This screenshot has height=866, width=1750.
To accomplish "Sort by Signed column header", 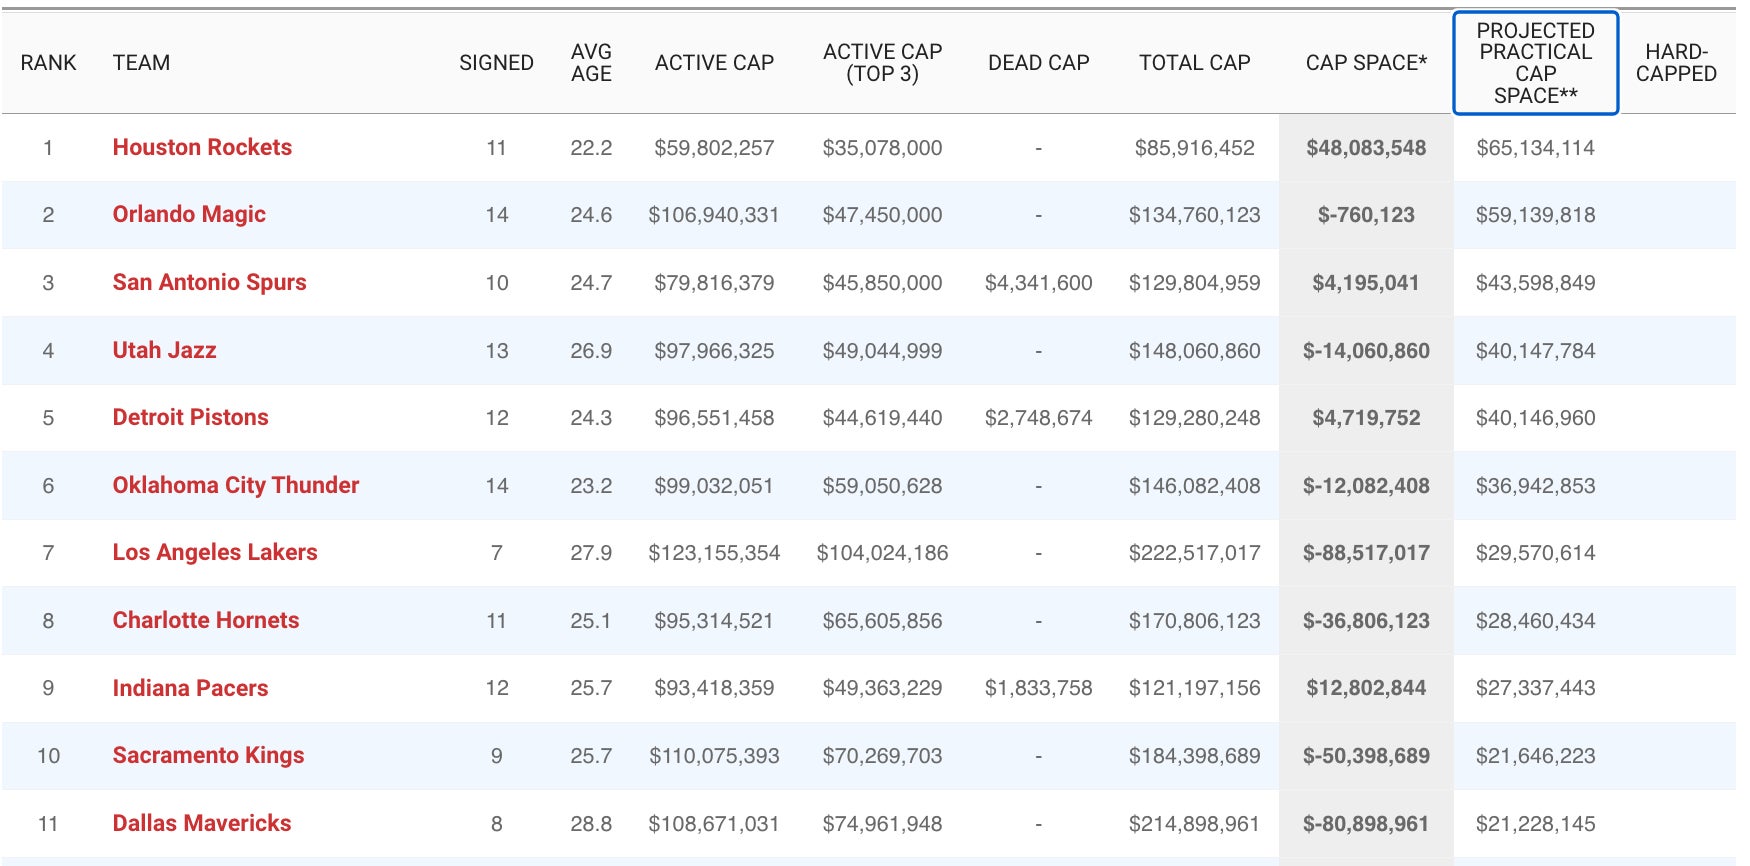I will pos(496,63).
